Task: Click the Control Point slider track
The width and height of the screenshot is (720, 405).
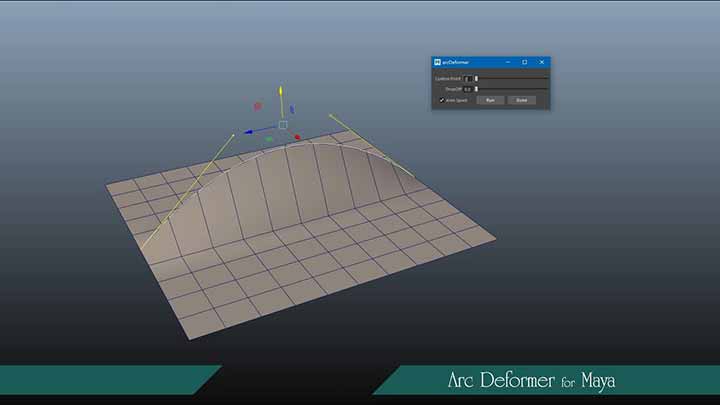Action: pyautogui.click(x=512, y=78)
